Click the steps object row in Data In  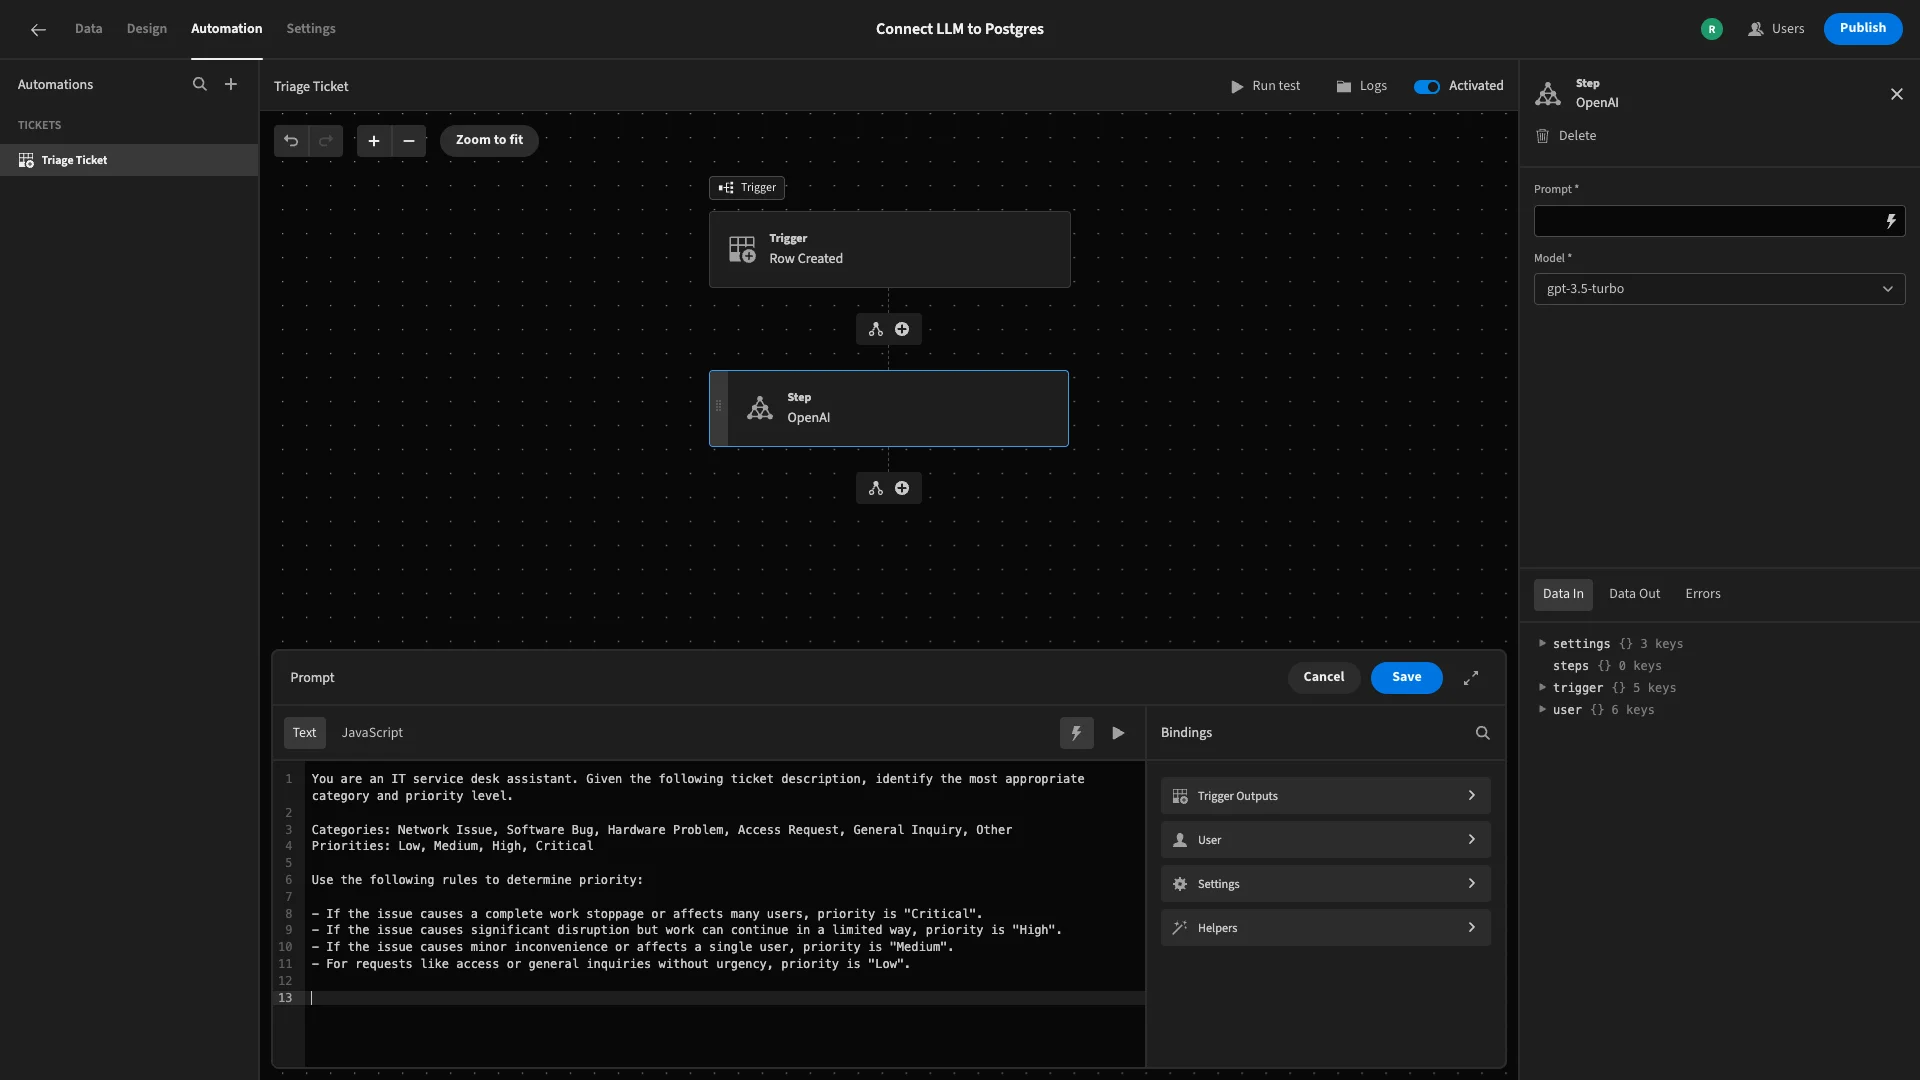click(1607, 666)
